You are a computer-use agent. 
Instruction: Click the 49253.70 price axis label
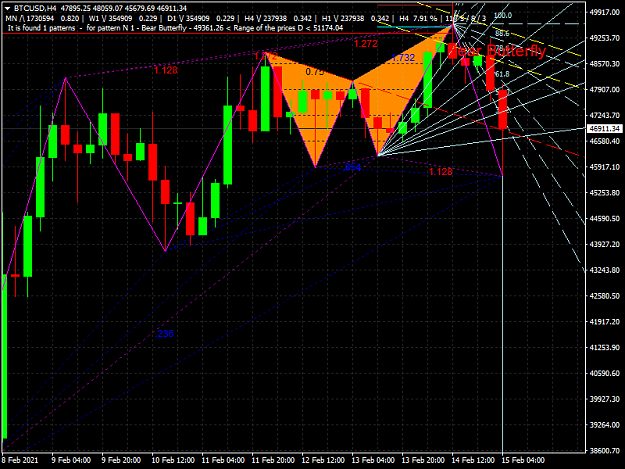tap(605, 38)
